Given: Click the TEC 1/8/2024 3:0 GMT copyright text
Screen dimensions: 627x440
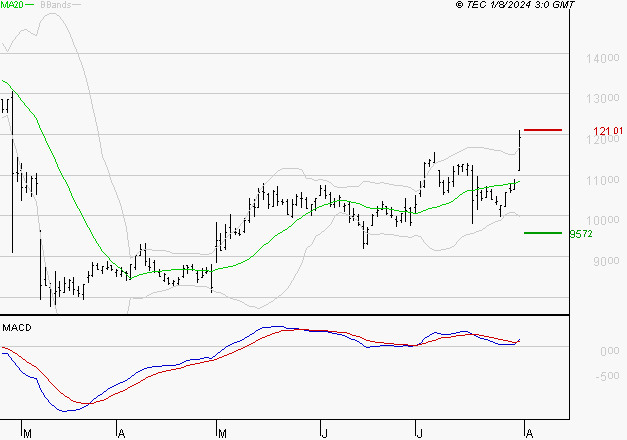Looking at the screenshot, I should [x=515, y=5].
